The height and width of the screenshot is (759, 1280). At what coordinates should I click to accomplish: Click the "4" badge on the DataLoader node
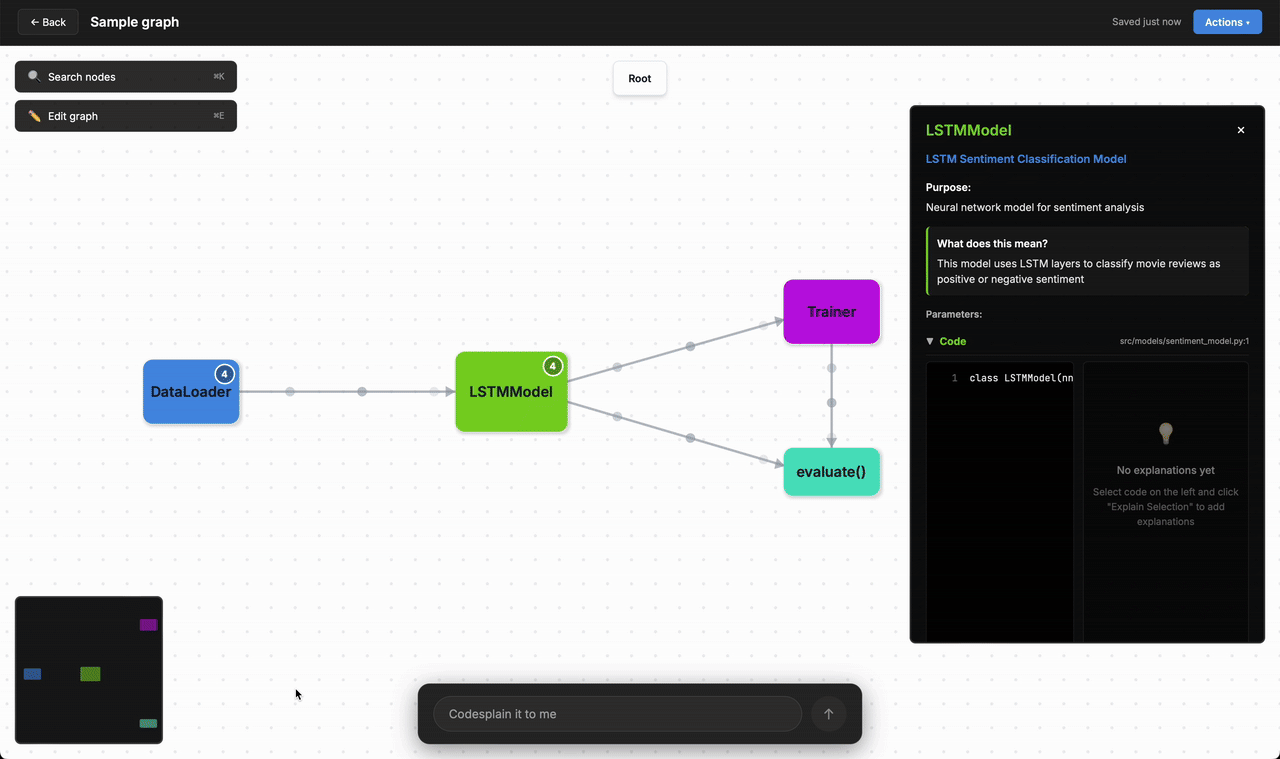click(224, 373)
